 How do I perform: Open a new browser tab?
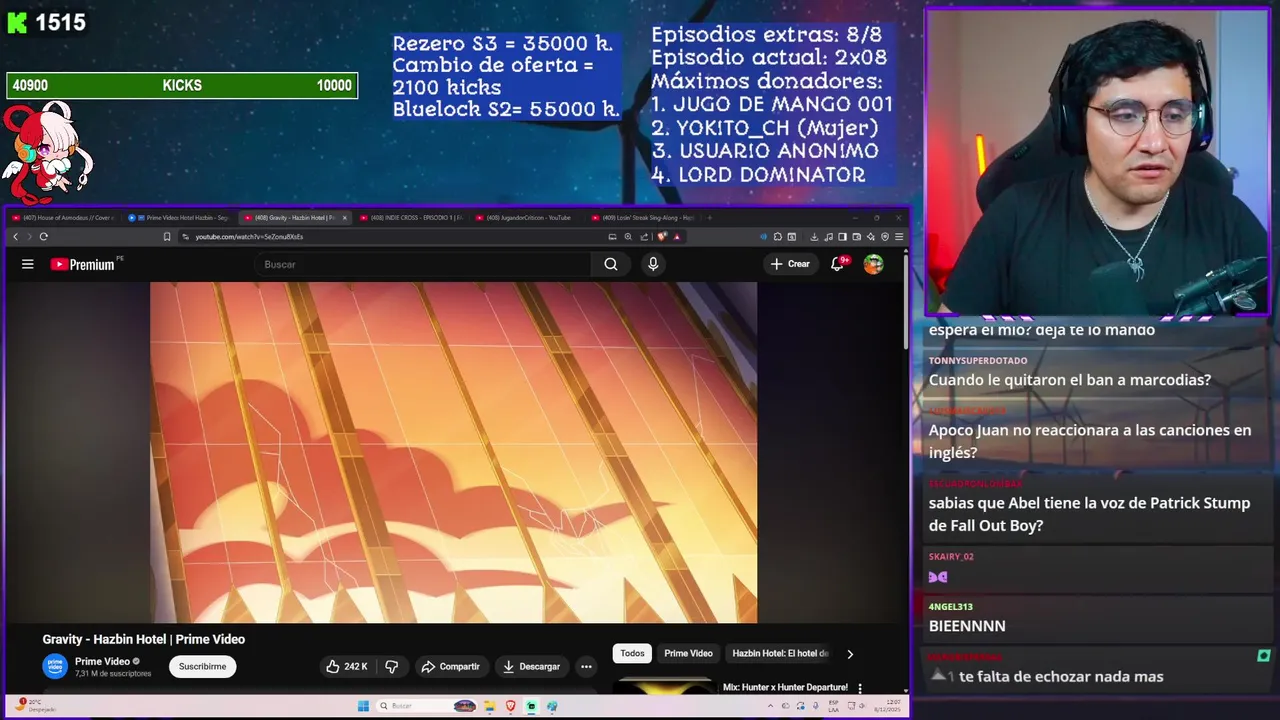click(x=710, y=217)
